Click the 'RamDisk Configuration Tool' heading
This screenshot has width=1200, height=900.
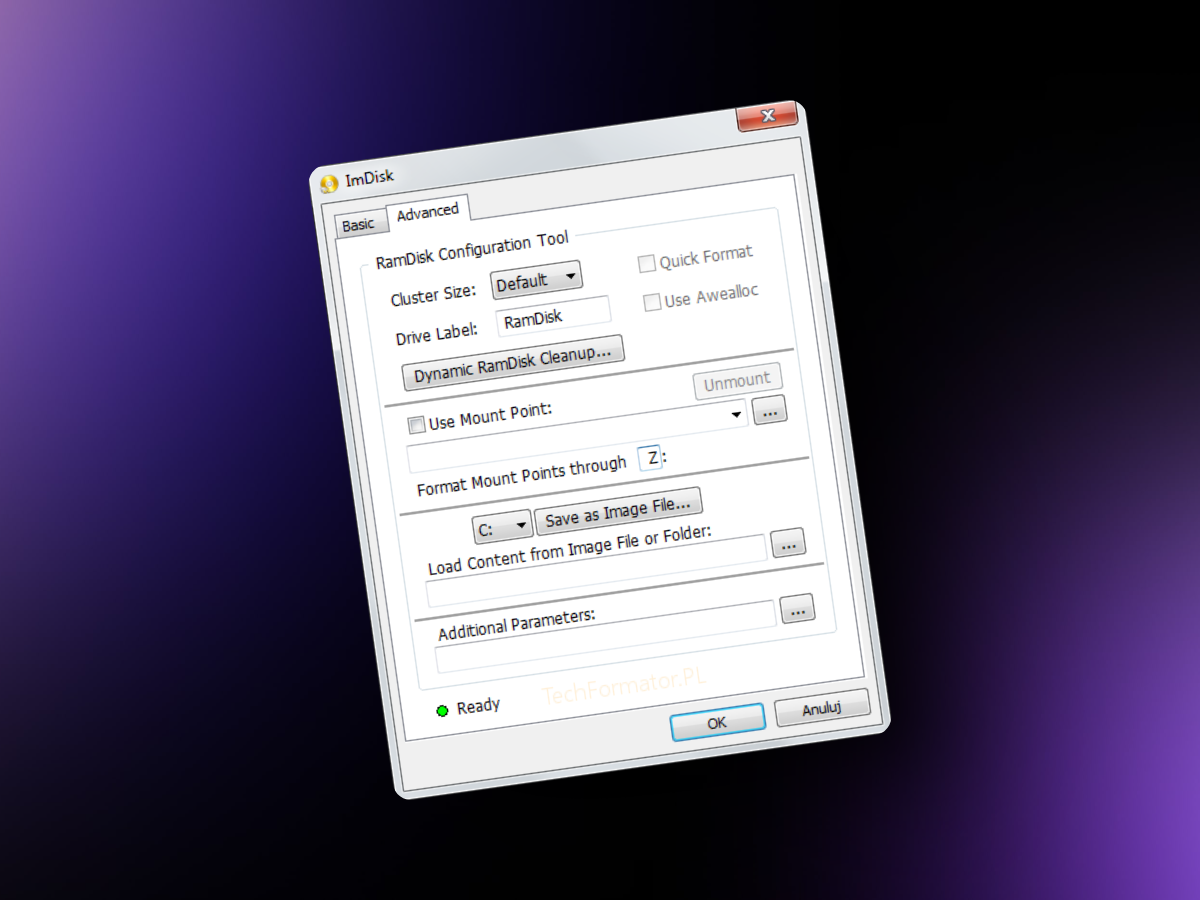tap(472, 250)
